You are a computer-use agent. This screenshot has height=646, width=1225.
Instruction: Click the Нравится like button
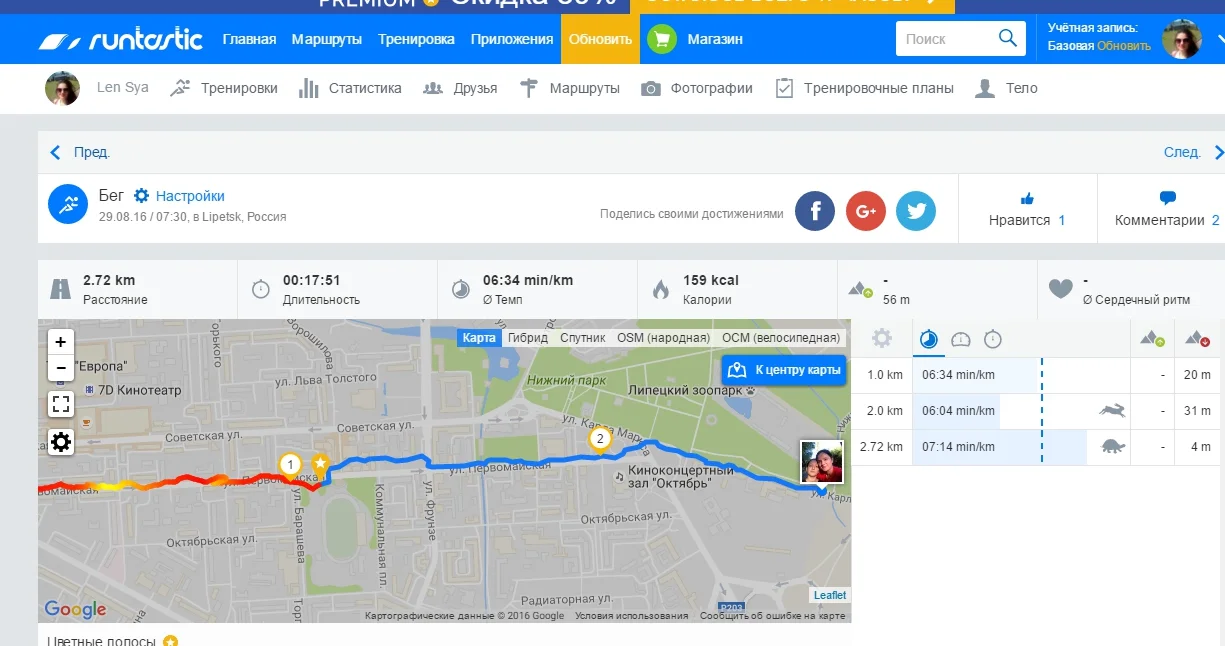[1027, 220]
